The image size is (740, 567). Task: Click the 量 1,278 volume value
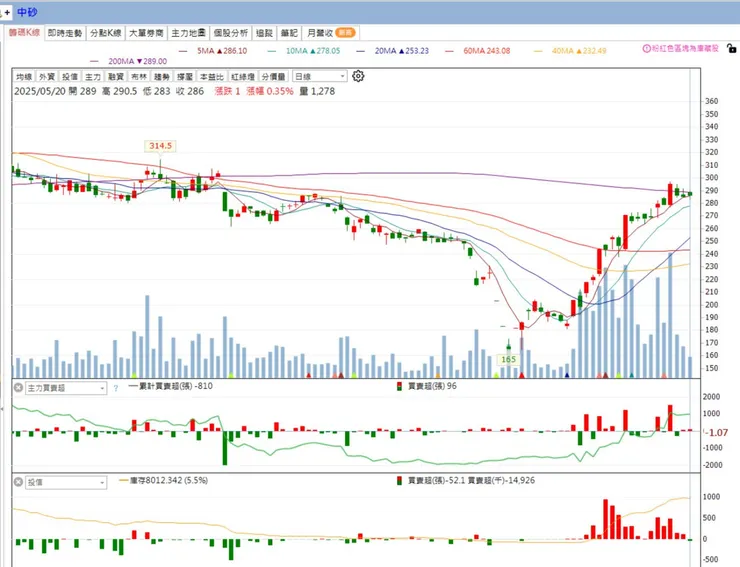(317, 91)
